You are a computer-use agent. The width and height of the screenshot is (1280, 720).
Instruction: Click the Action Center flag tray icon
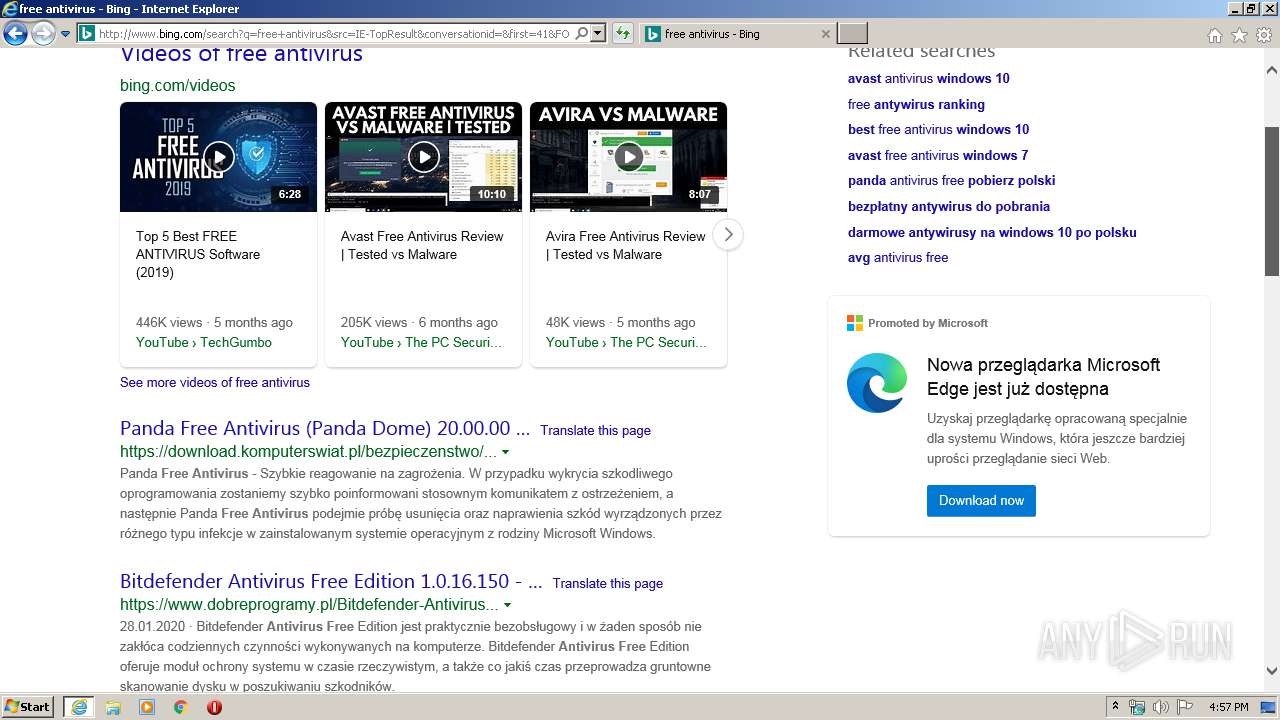coord(1185,707)
